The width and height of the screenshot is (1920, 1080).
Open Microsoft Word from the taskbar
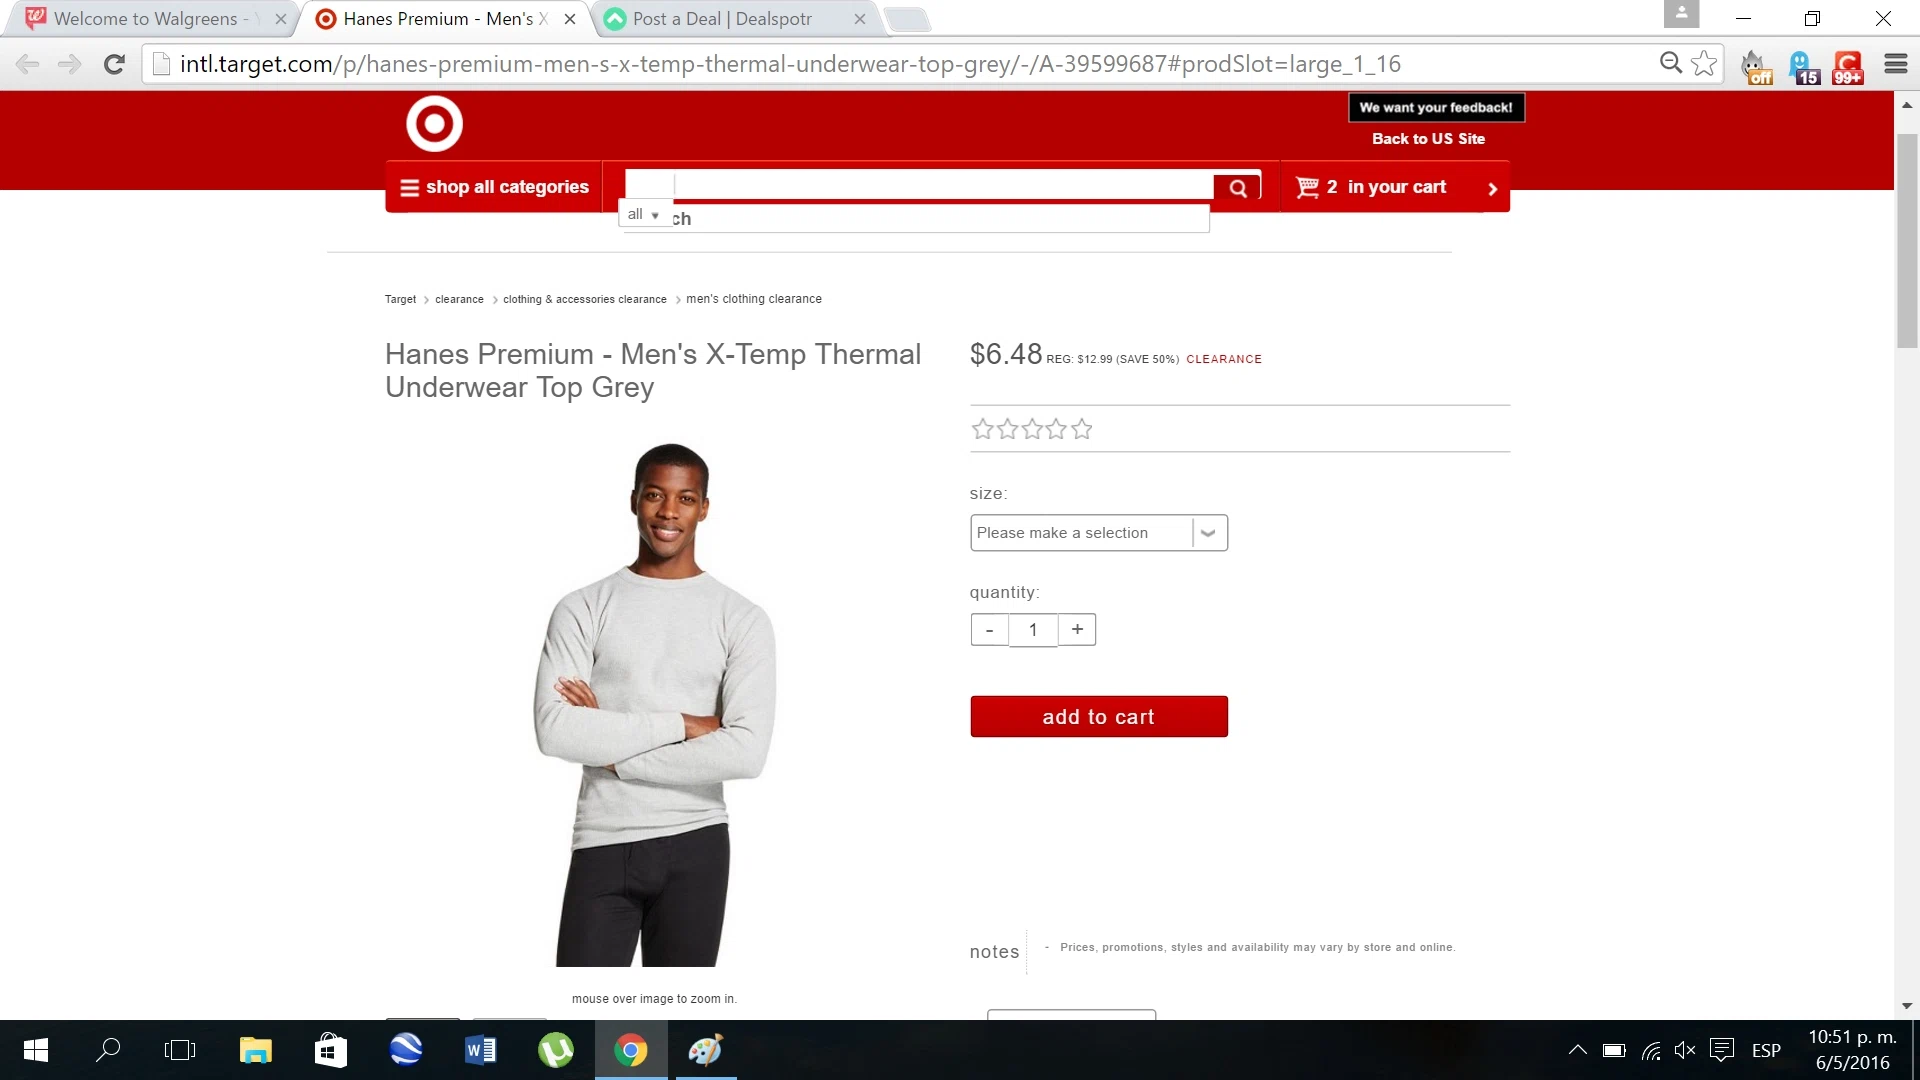coord(480,1050)
